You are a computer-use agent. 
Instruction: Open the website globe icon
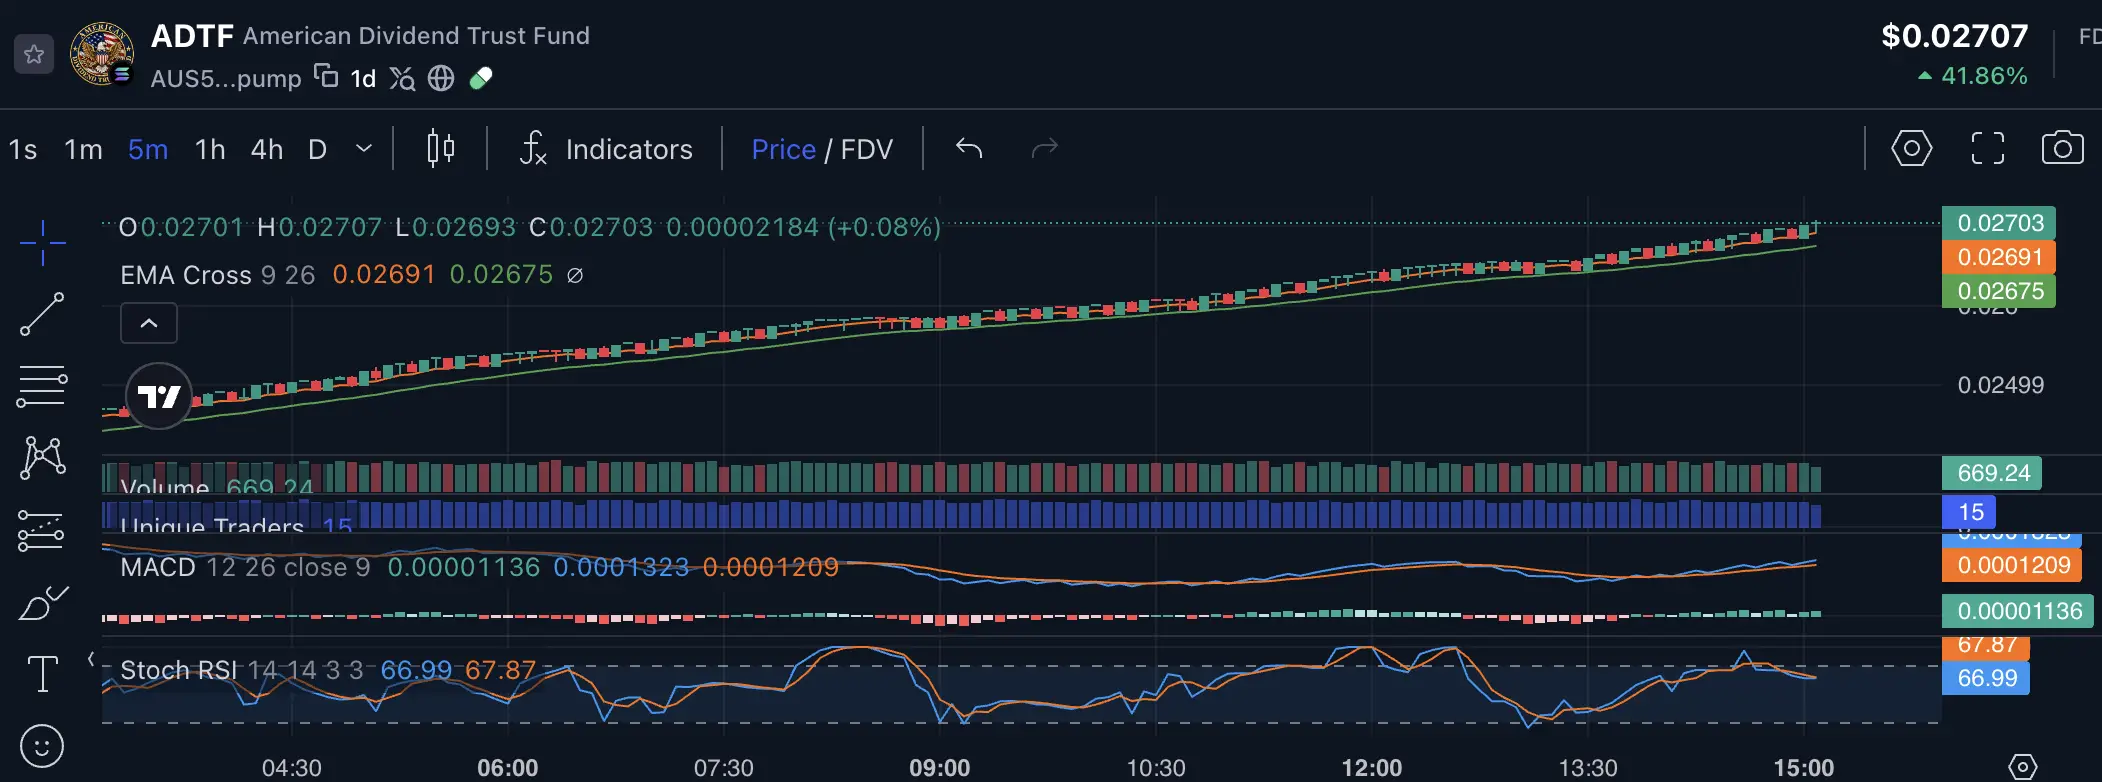[441, 78]
